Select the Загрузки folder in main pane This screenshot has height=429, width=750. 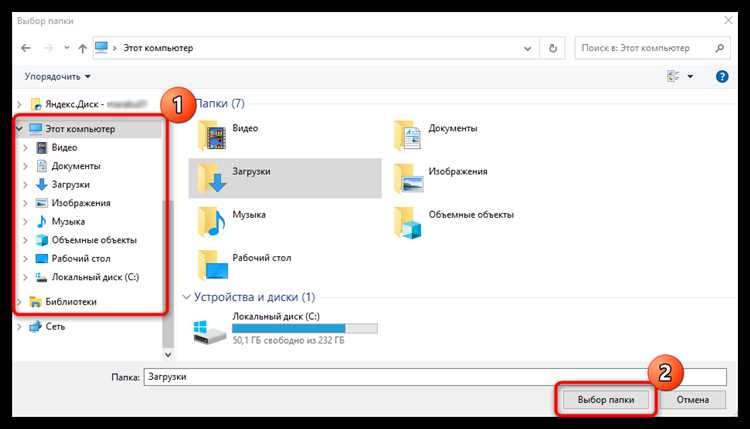[285, 178]
